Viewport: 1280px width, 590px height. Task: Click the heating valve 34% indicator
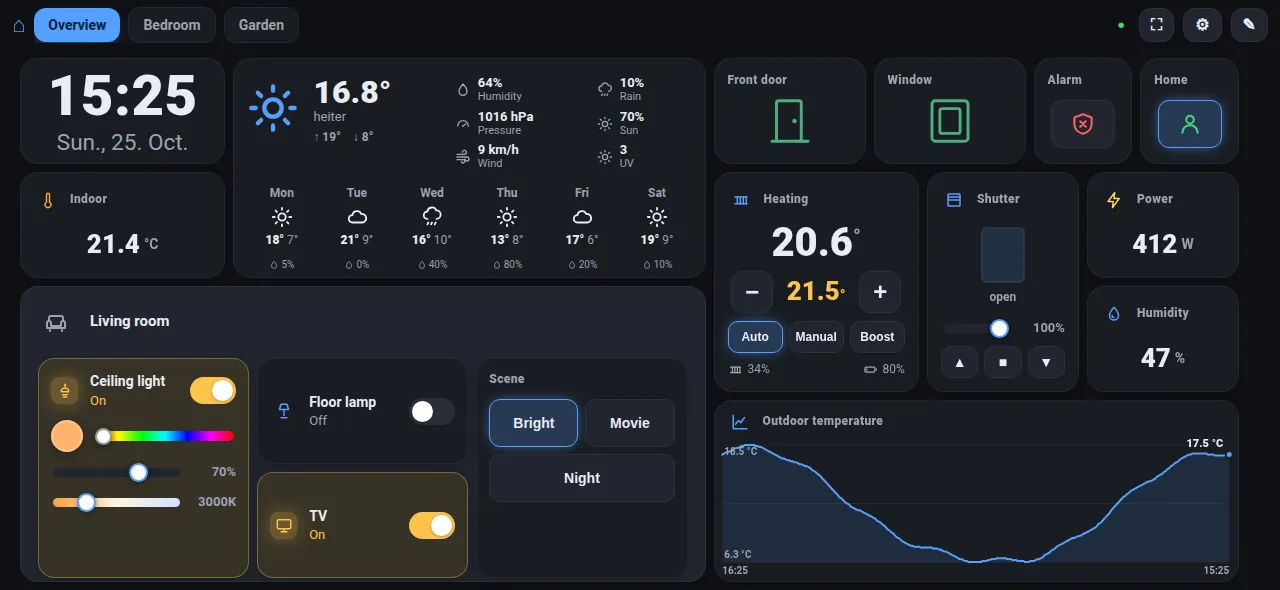tap(750, 369)
